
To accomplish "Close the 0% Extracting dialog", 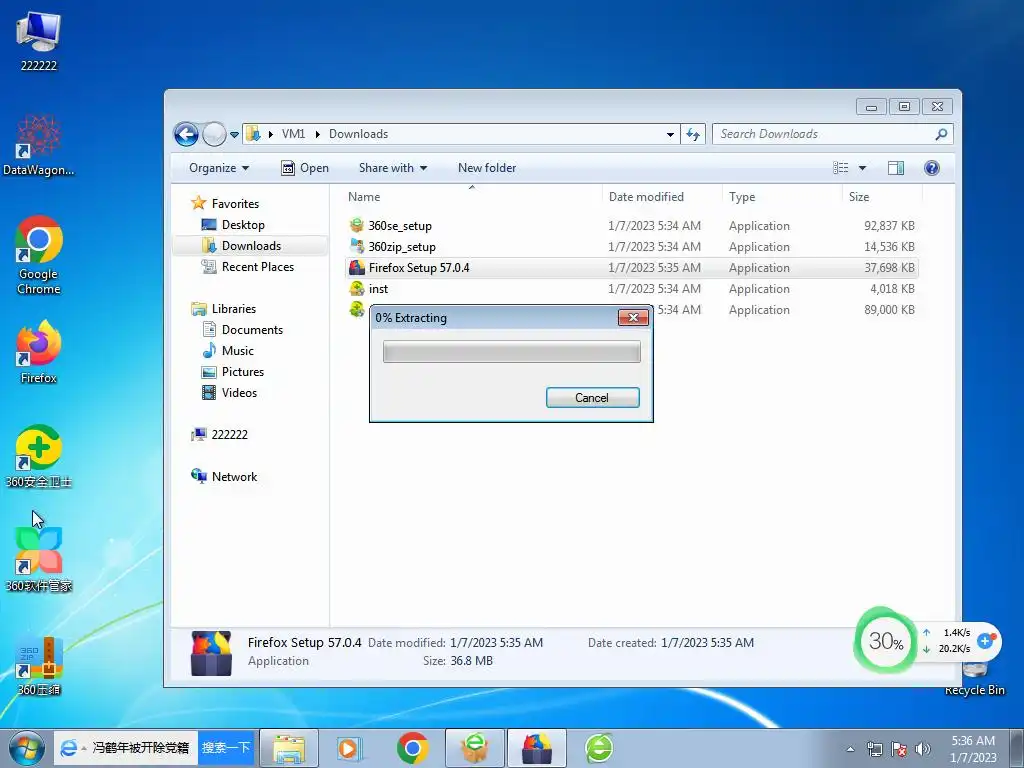I will point(633,317).
